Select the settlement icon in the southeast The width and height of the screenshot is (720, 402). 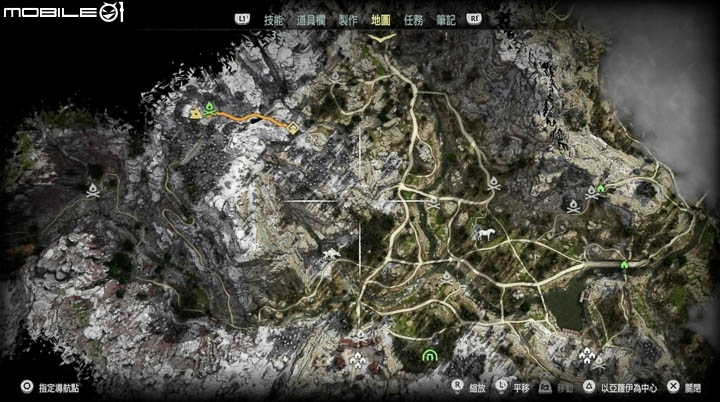[586, 355]
